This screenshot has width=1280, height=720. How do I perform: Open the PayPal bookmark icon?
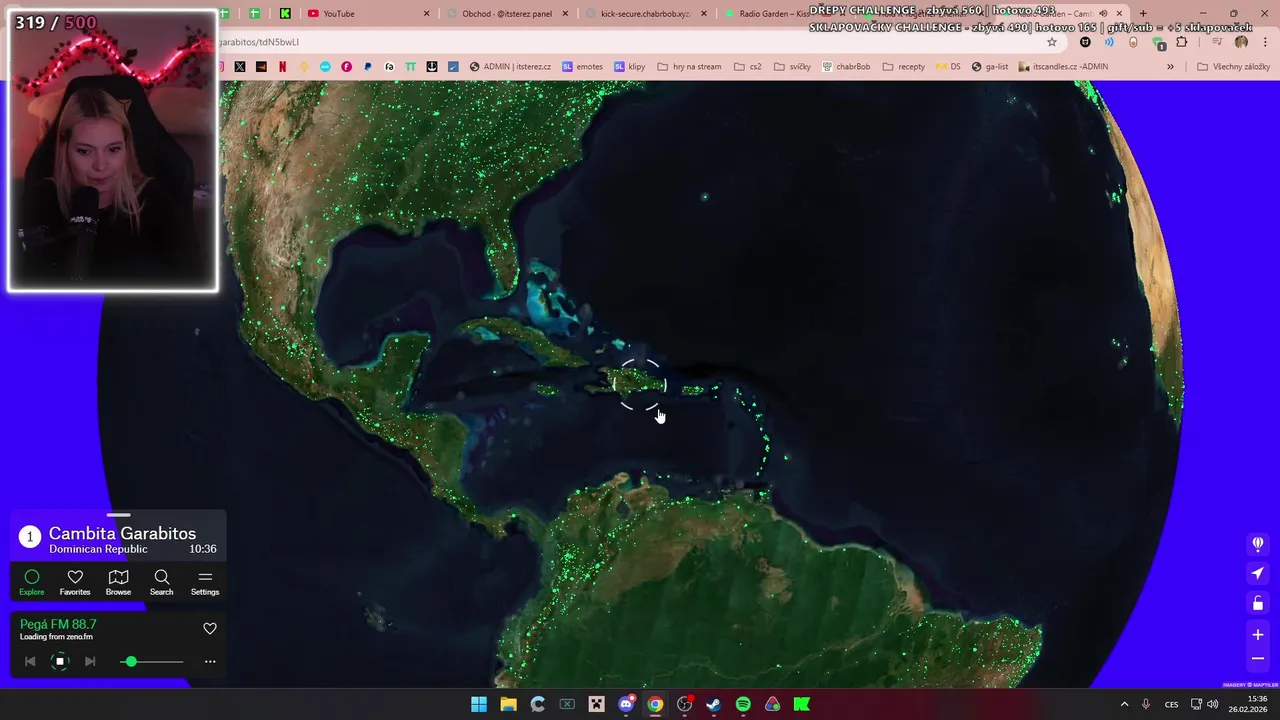368,67
